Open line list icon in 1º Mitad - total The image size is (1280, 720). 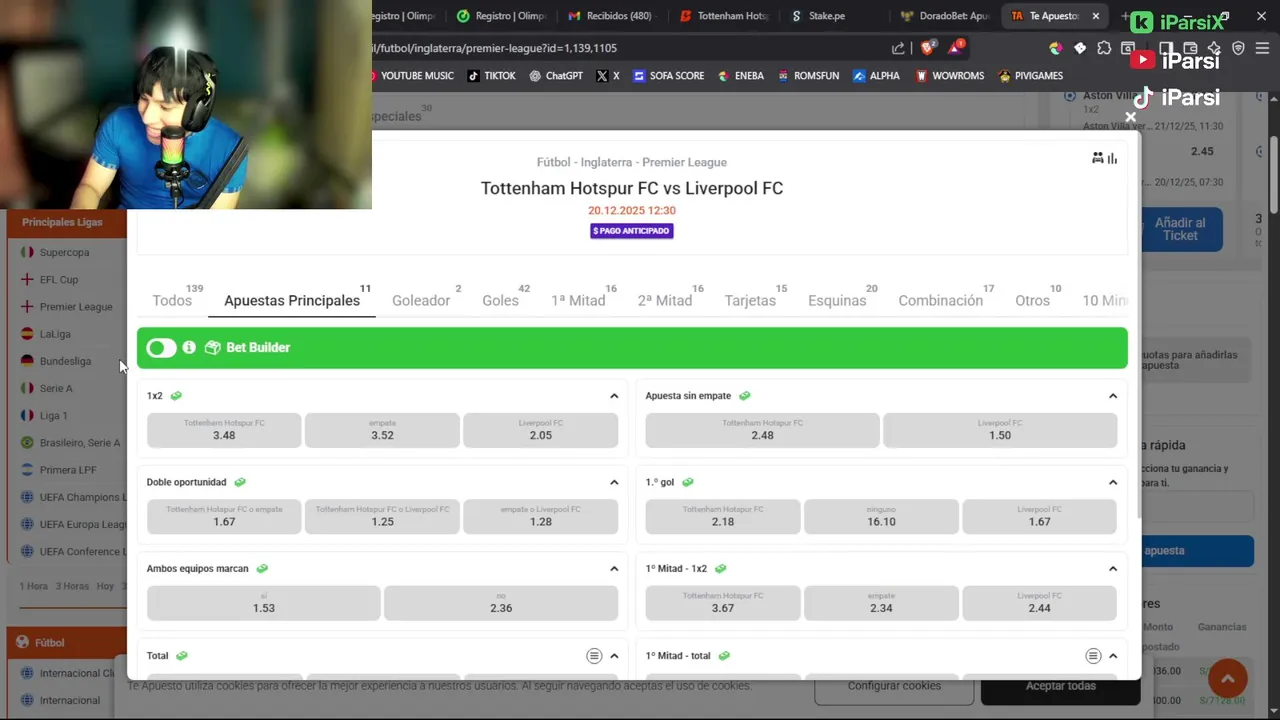pos(1093,656)
